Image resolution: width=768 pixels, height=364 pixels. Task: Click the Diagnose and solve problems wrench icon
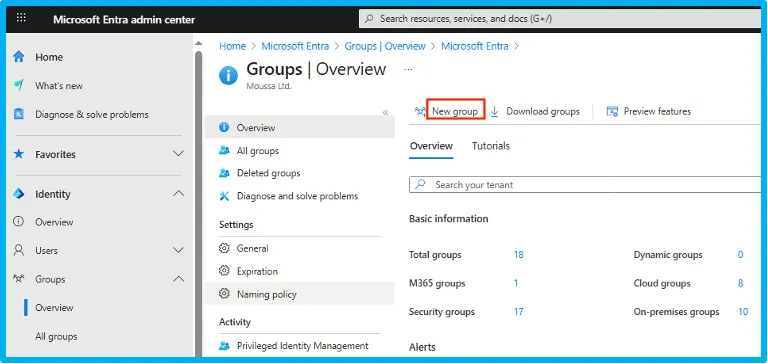pyautogui.click(x=224, y=196)
